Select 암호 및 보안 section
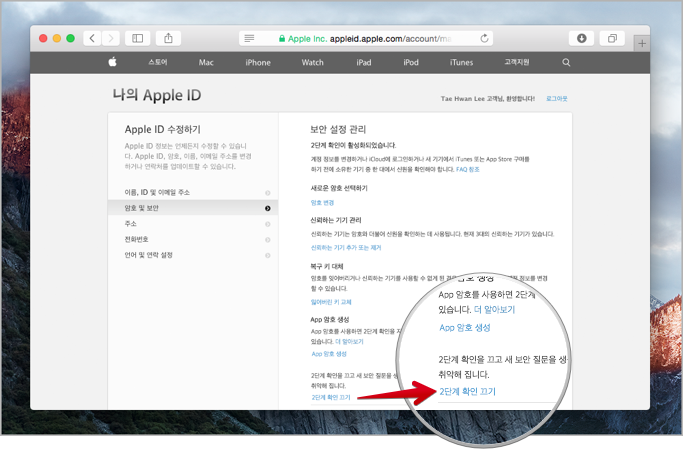 point(193,208)
